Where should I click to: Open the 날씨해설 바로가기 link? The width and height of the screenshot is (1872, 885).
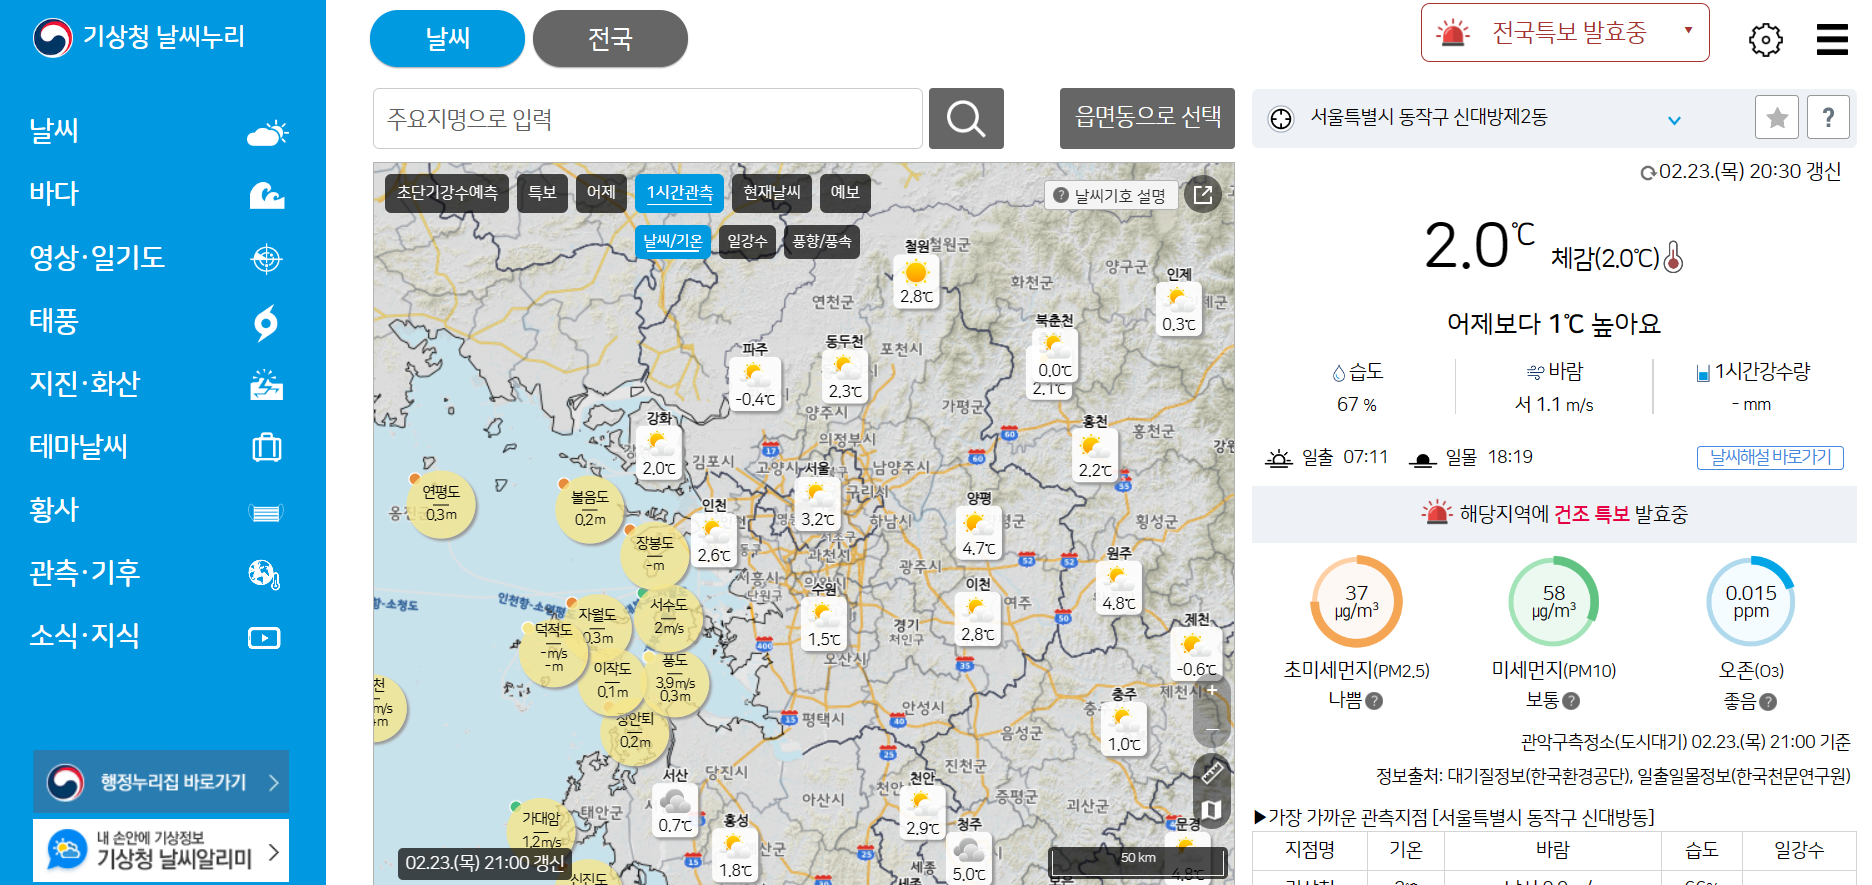tap(1770, 457)
